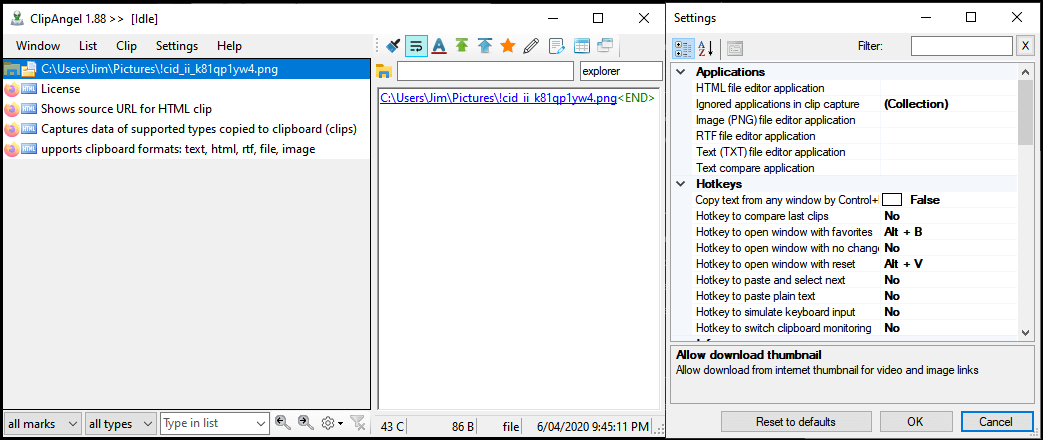The height and width of the screenshot is (440, 1043).
Task: Select the License clip in the list
Action: (186, 89)
